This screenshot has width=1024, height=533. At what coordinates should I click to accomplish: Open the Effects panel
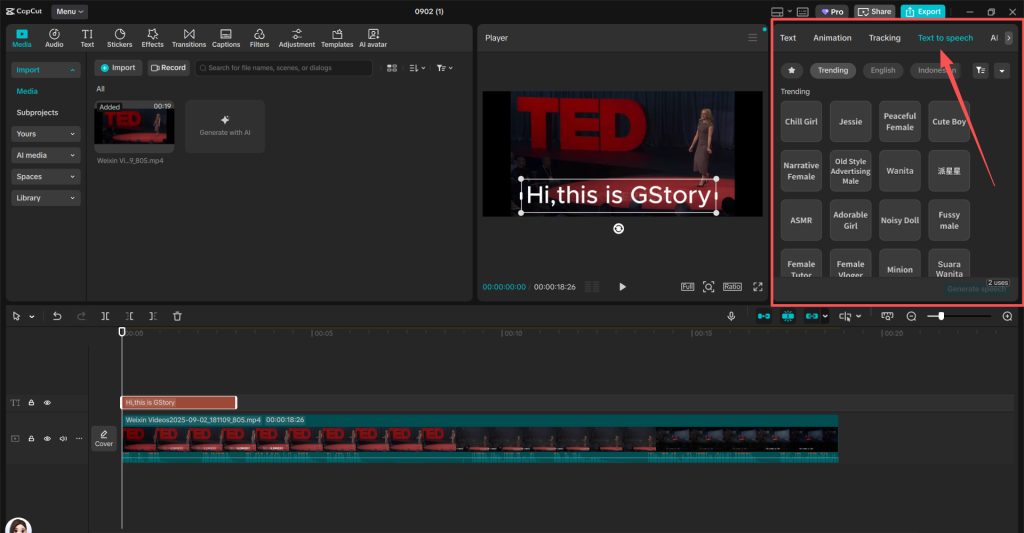click(x=152, y=38)
